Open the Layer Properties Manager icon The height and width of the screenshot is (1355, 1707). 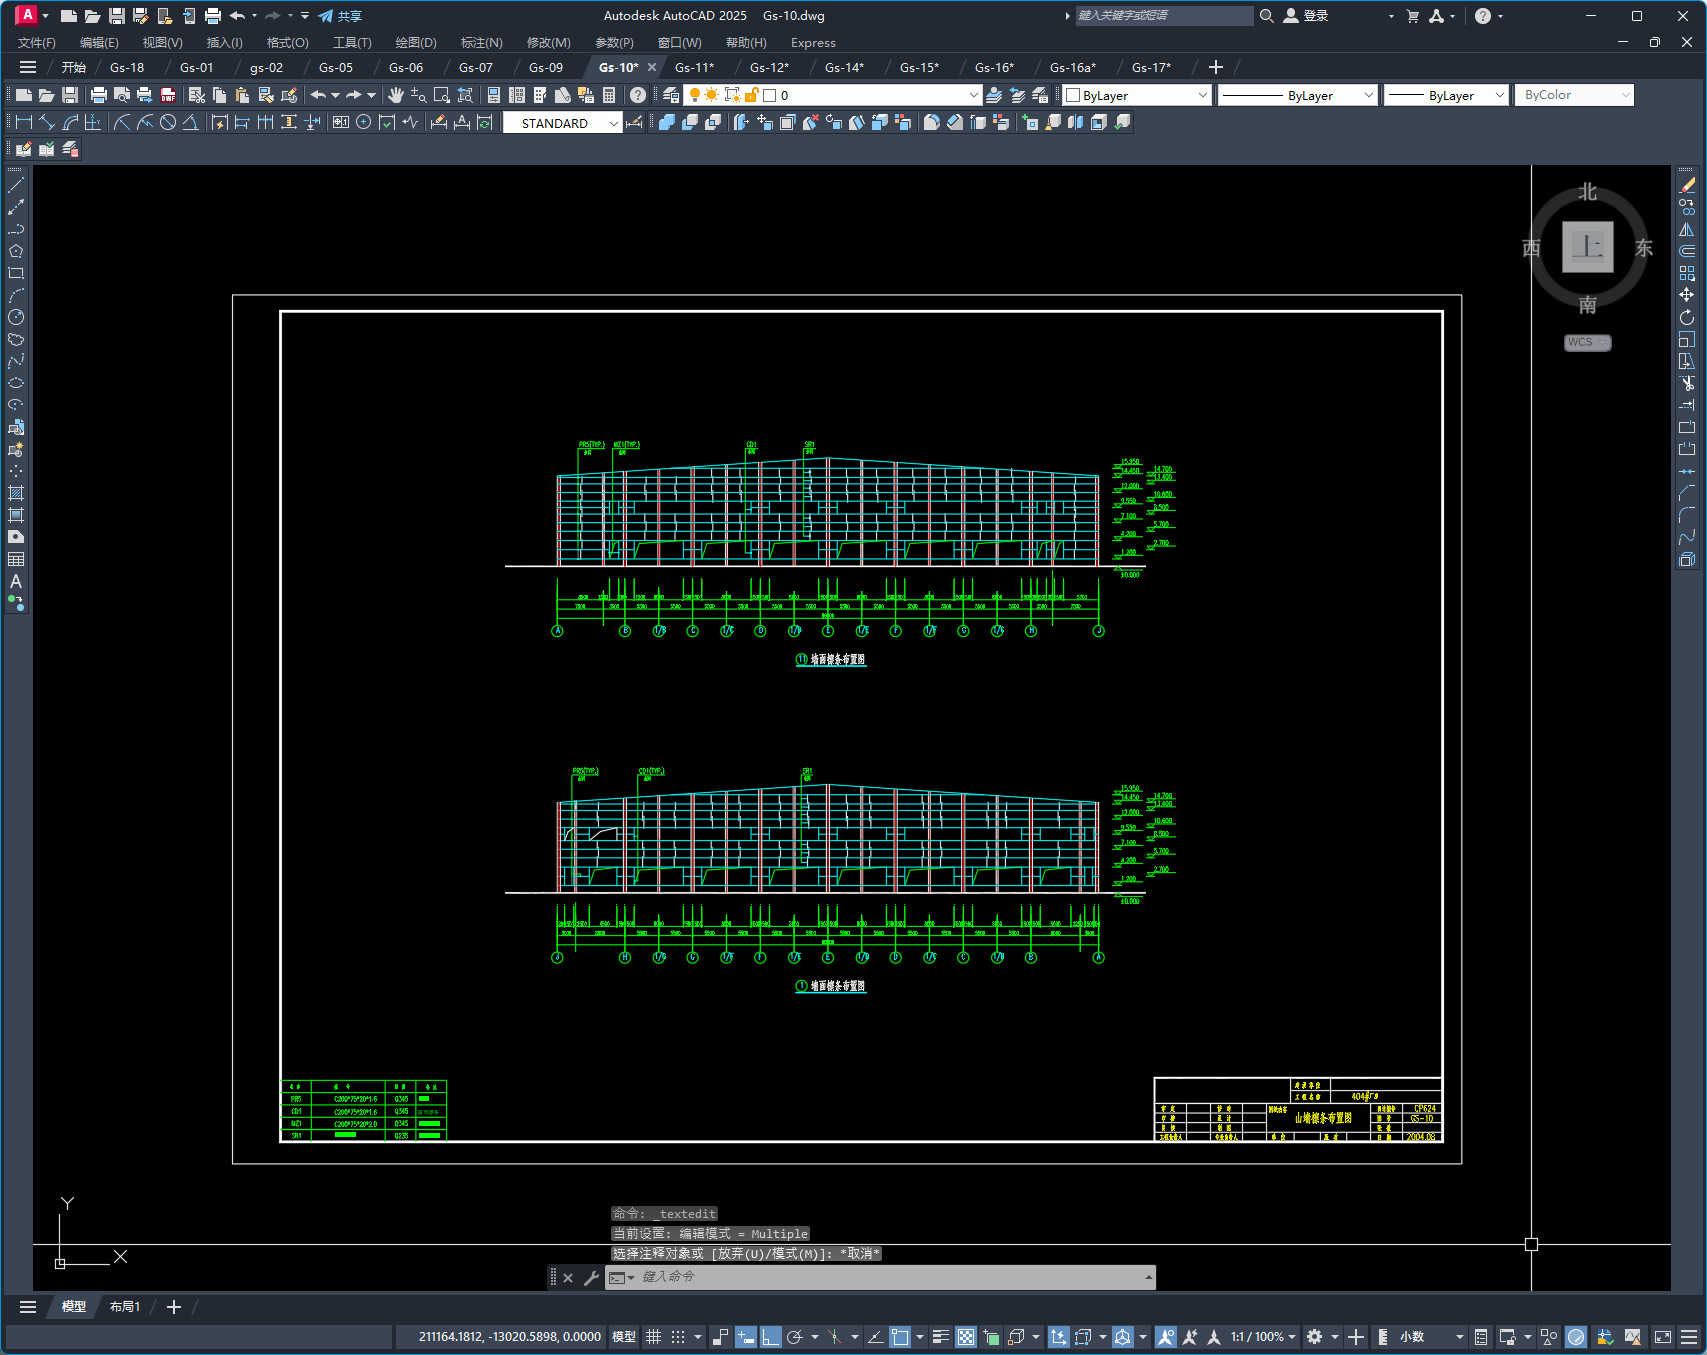(x=671, y=95)
